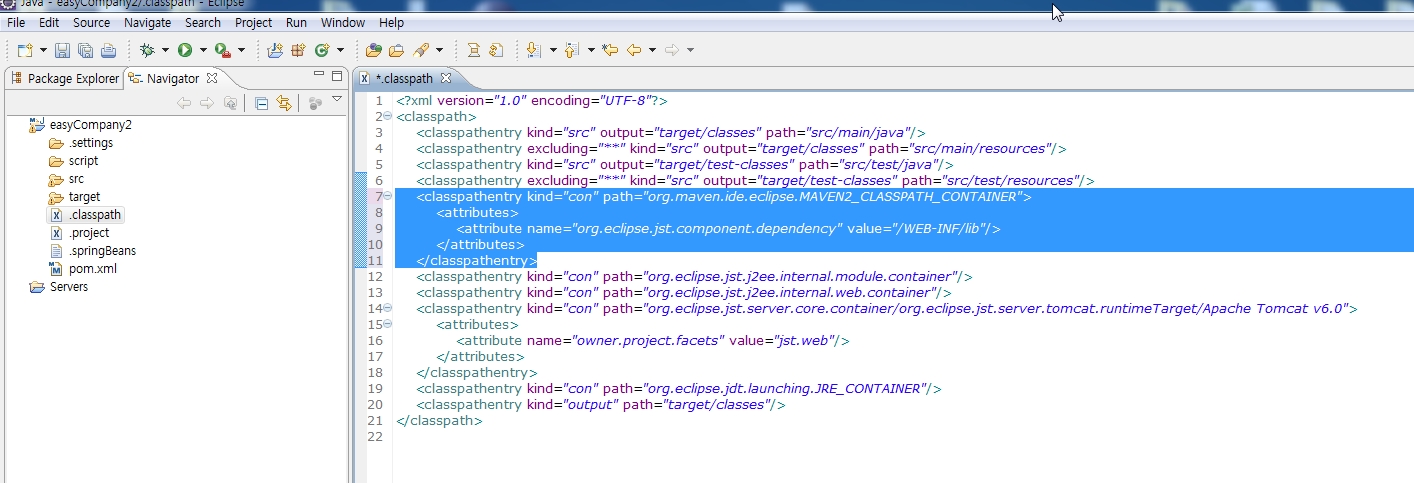
Task: Select the src folder in Navigator
Action: tap(76, 179)
